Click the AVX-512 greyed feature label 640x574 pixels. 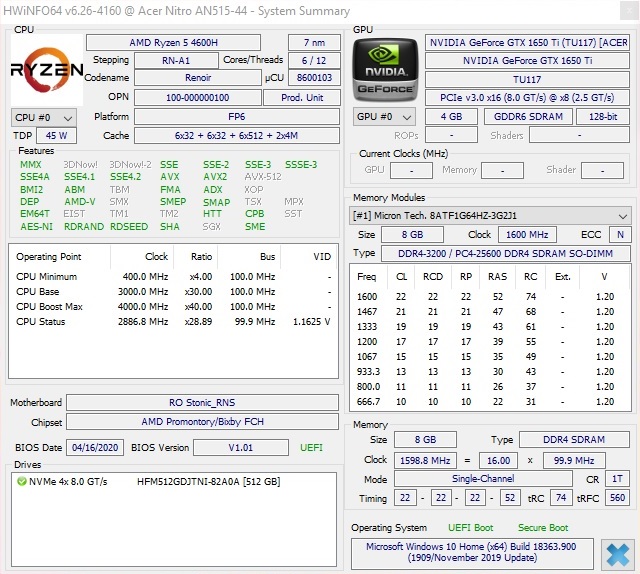pyautogui.click(x=263, y=177)
